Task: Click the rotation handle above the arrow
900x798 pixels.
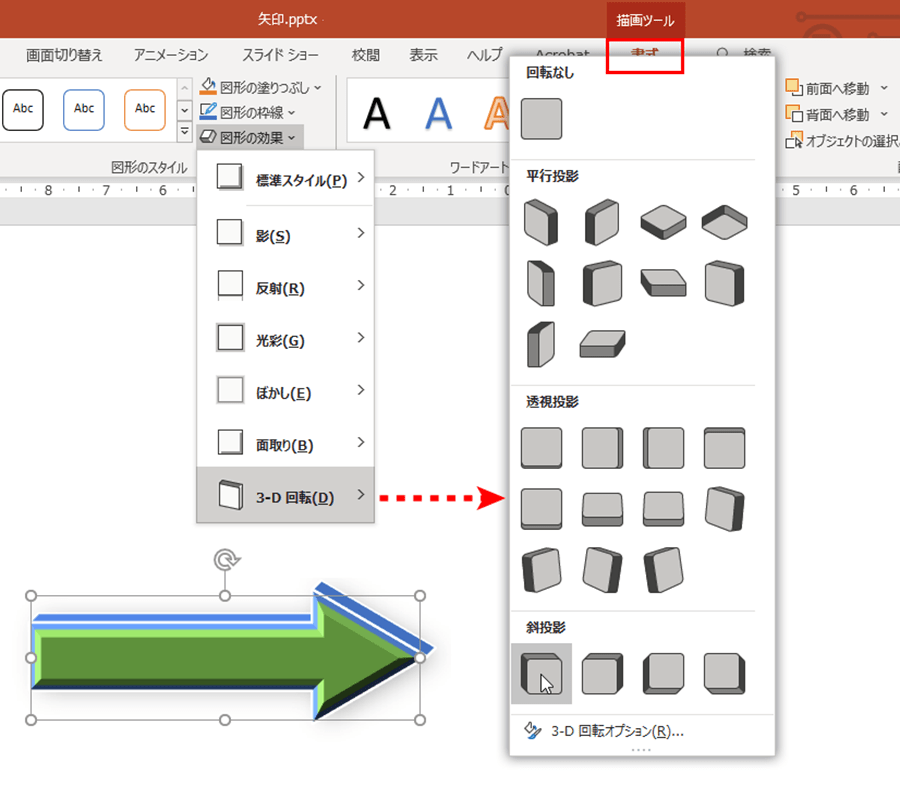Action: click(225, 560)
